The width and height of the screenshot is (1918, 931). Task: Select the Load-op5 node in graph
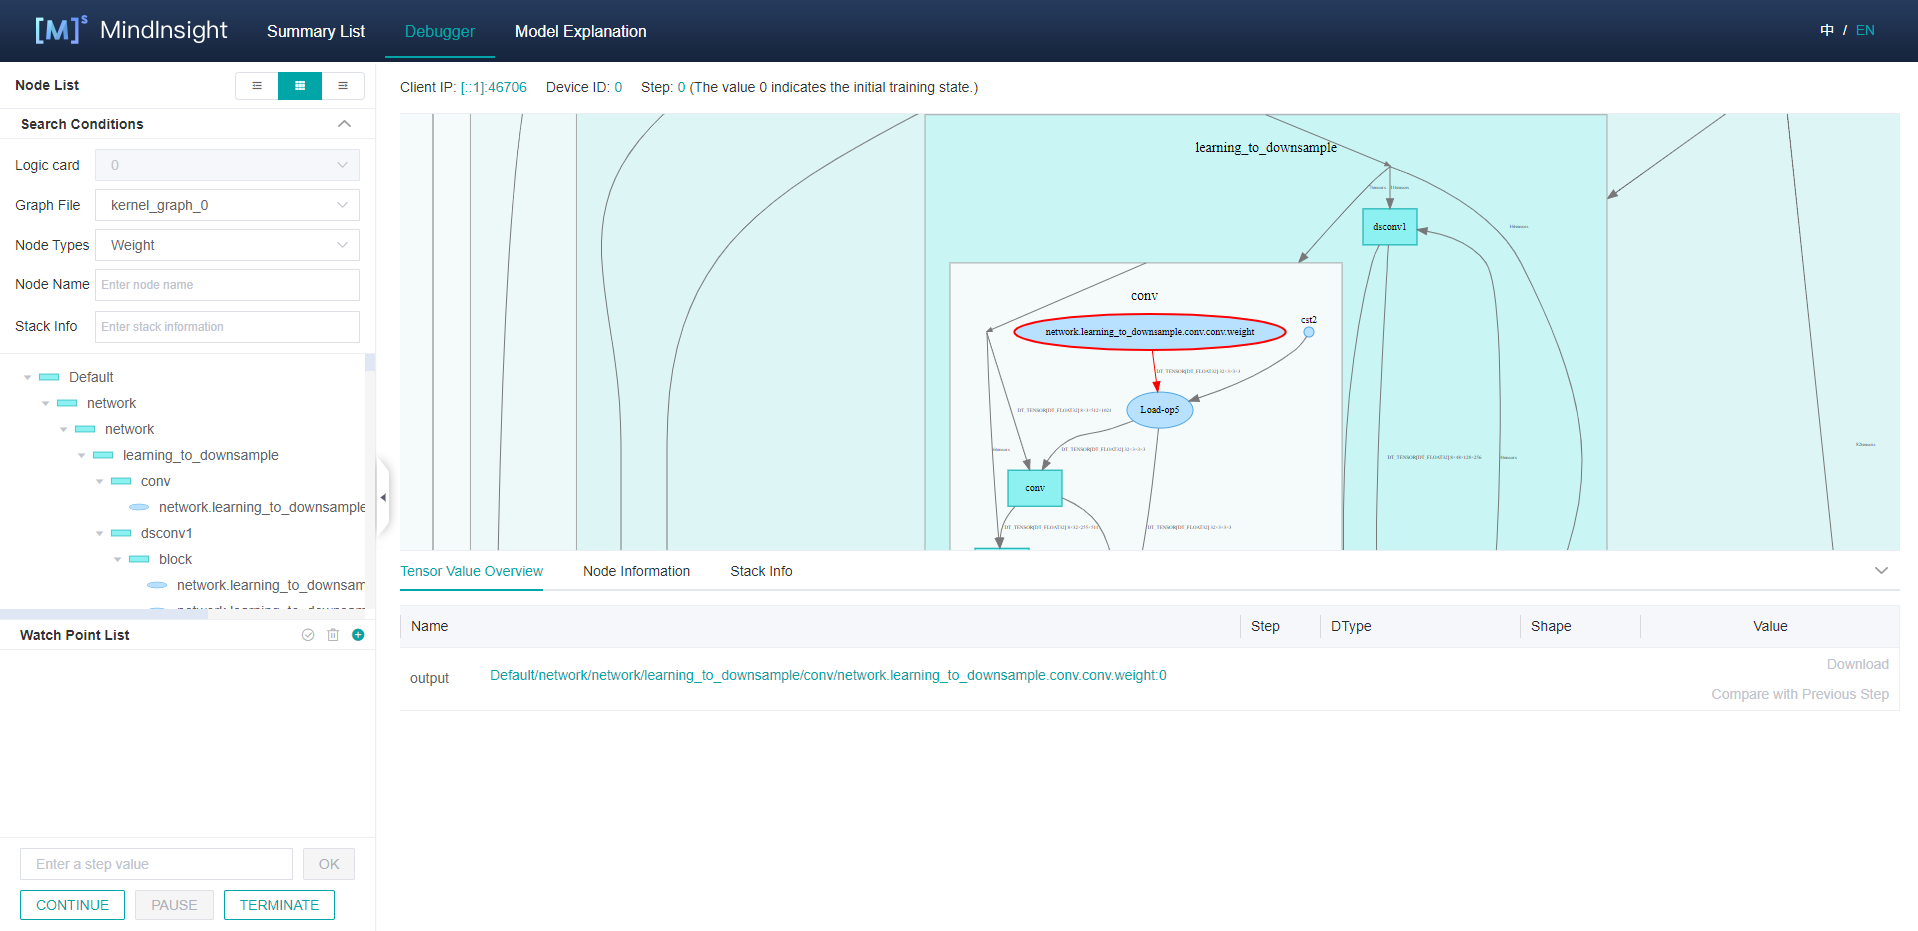(1159, 410)
